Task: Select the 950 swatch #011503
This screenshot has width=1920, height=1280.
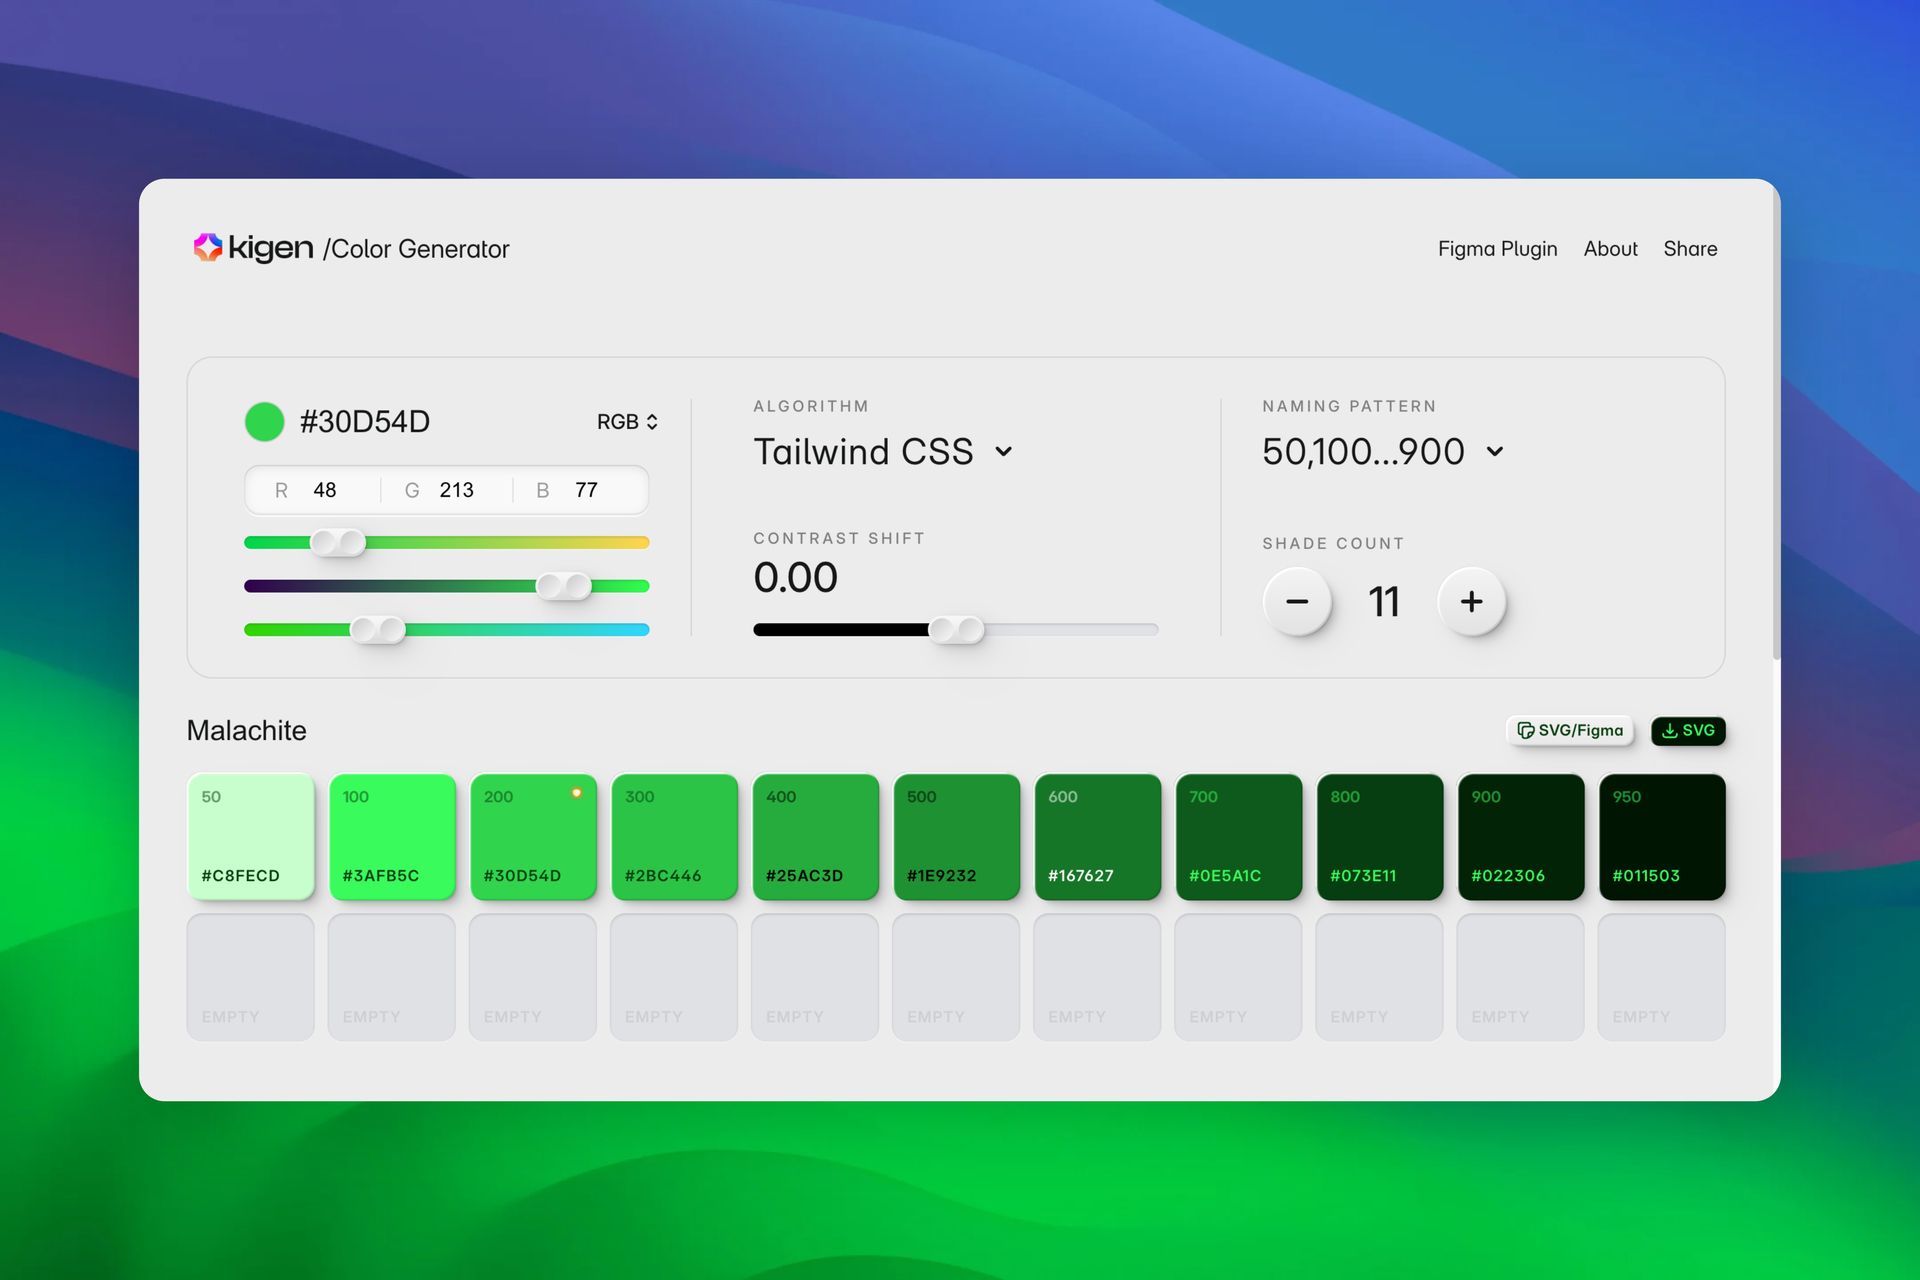Action: click(1661, 837)
